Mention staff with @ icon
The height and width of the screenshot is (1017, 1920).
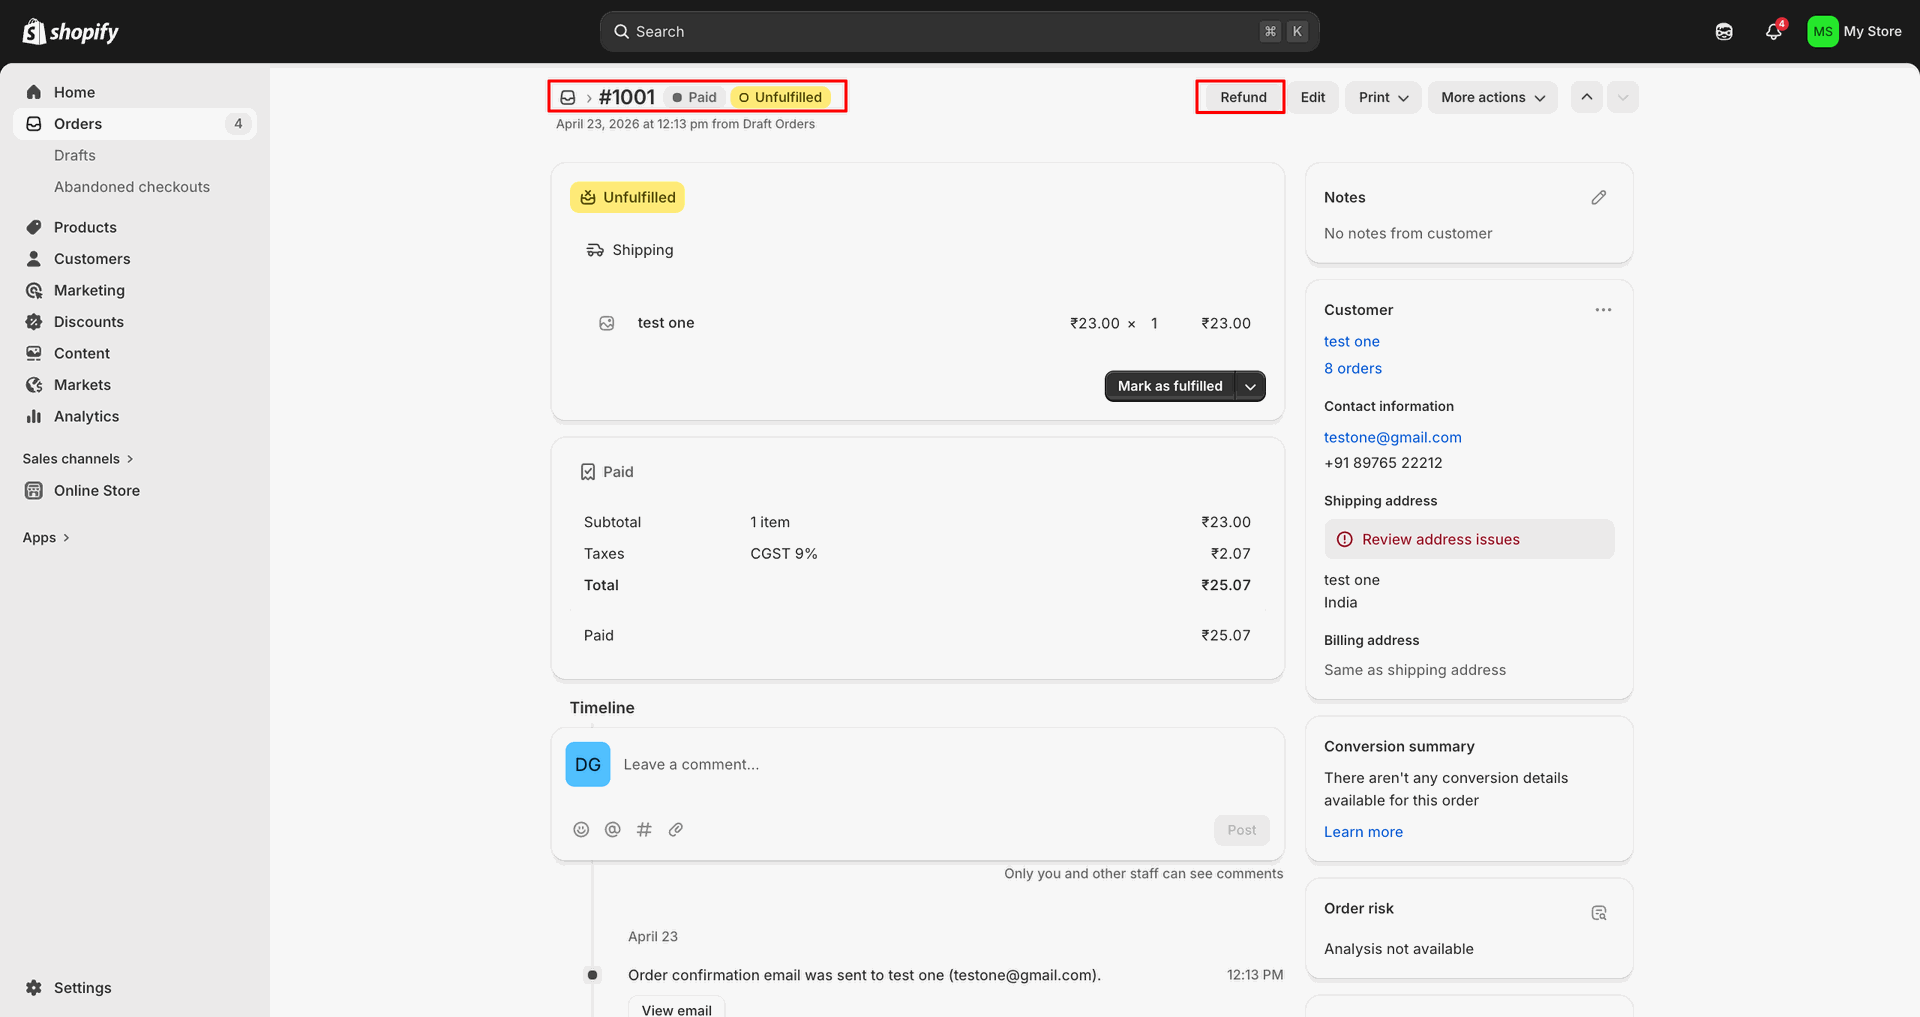[x=613, y=829]
